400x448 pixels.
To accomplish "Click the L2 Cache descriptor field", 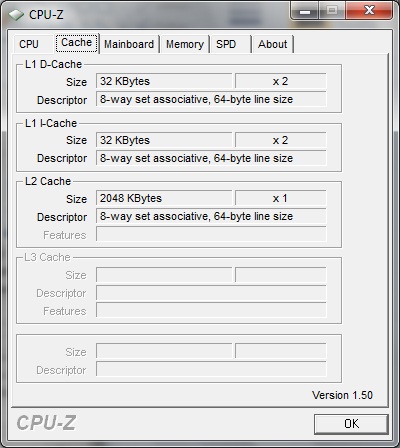I will point(211,216).
